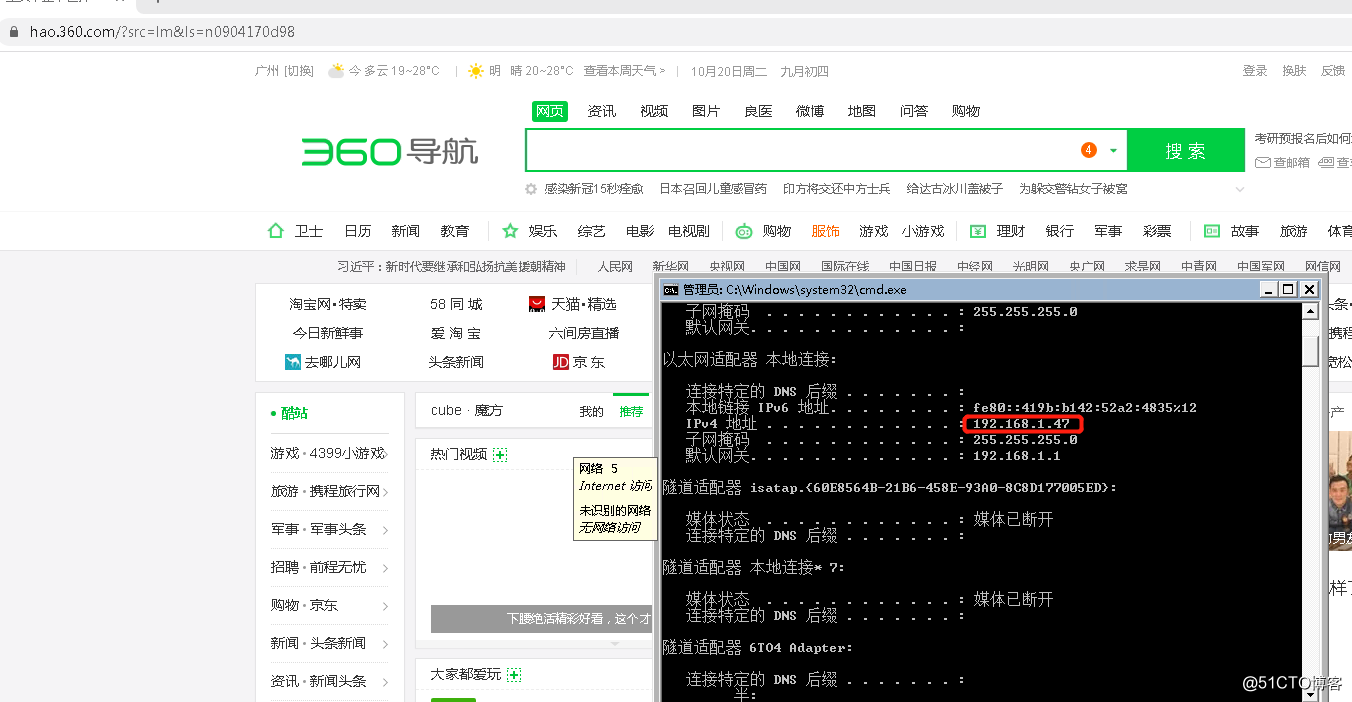This screenshot has height=702, width=1352.
Task: Click the 360导航 logo
Action: point(390,151)
